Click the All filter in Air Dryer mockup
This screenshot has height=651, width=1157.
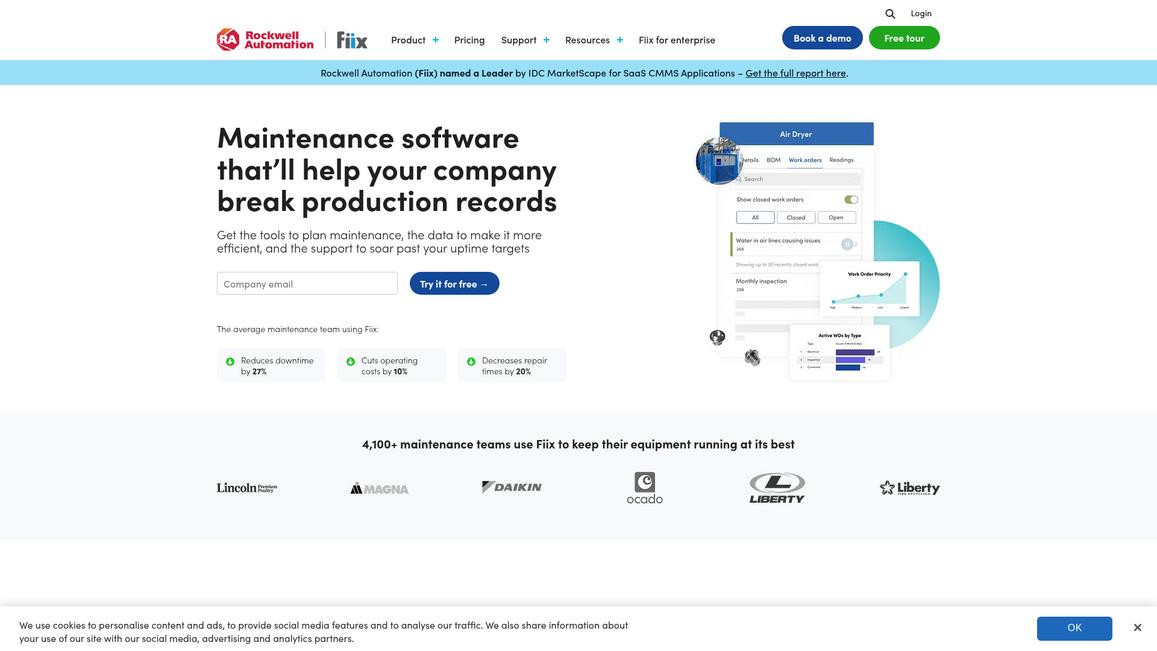point(755,218)
